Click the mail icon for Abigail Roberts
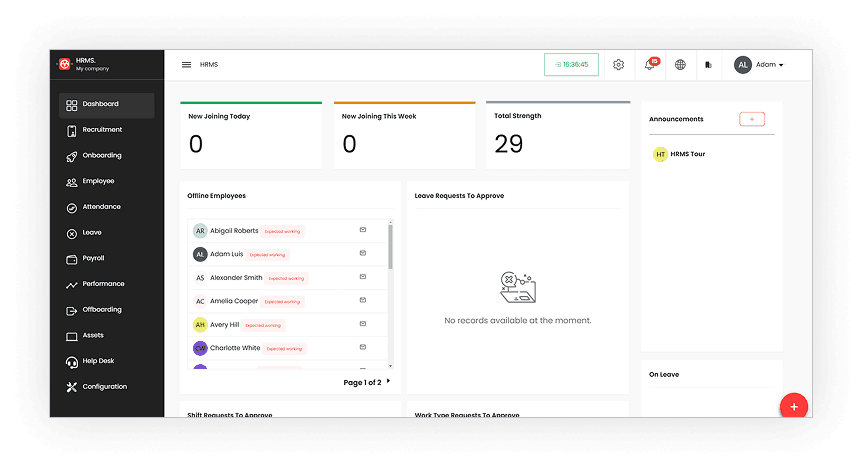864x469 pixels. click(363, 230)
